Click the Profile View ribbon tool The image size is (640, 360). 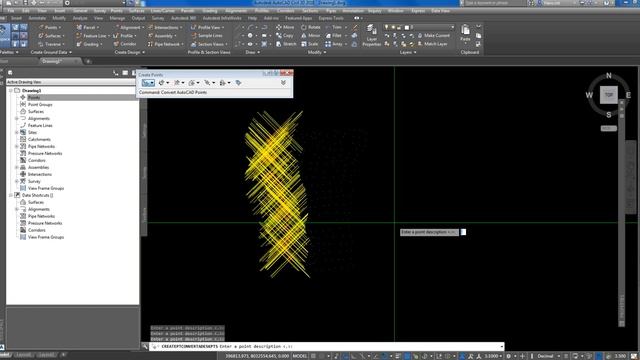pyautogui.click(x=207, y=27)
